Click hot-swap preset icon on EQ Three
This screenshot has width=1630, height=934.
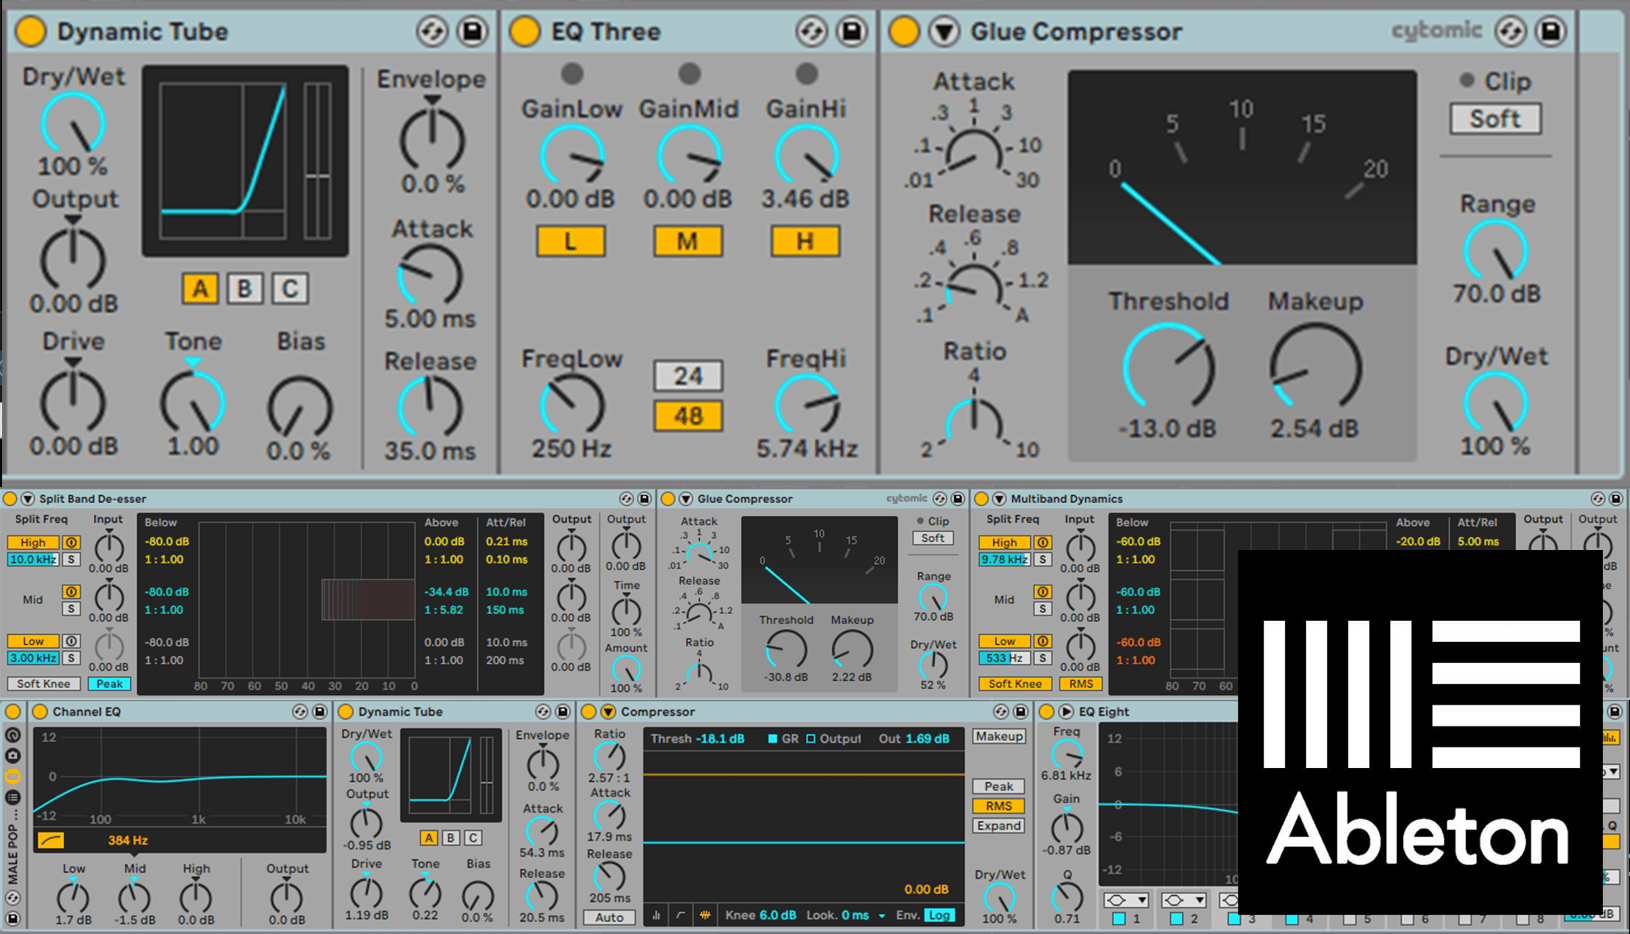(811, 32)
